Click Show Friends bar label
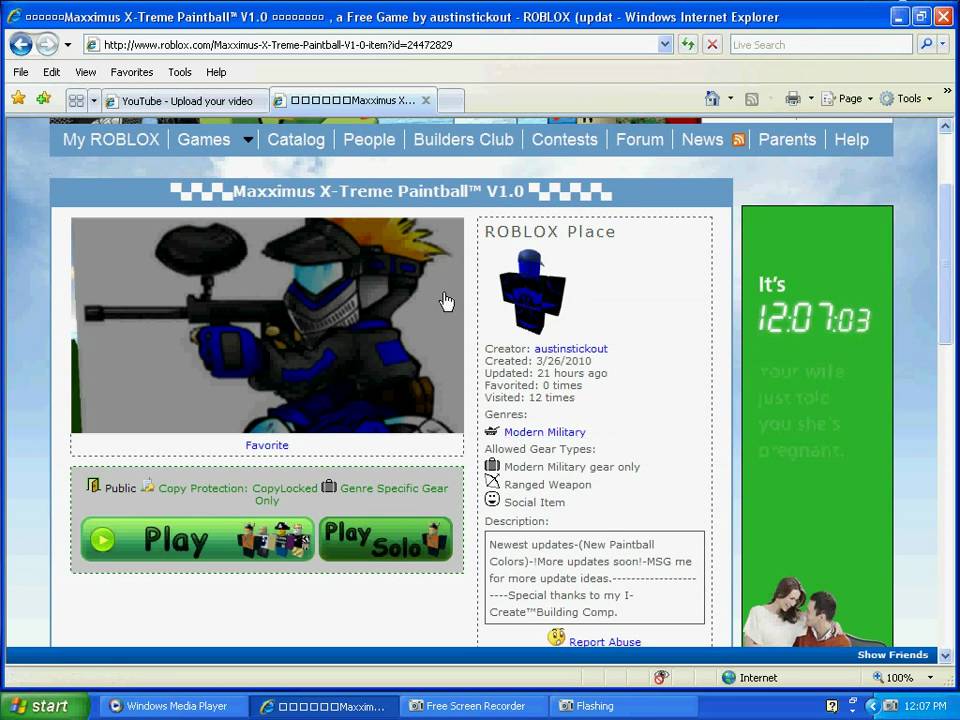960x720 pixels. point(893,654)
